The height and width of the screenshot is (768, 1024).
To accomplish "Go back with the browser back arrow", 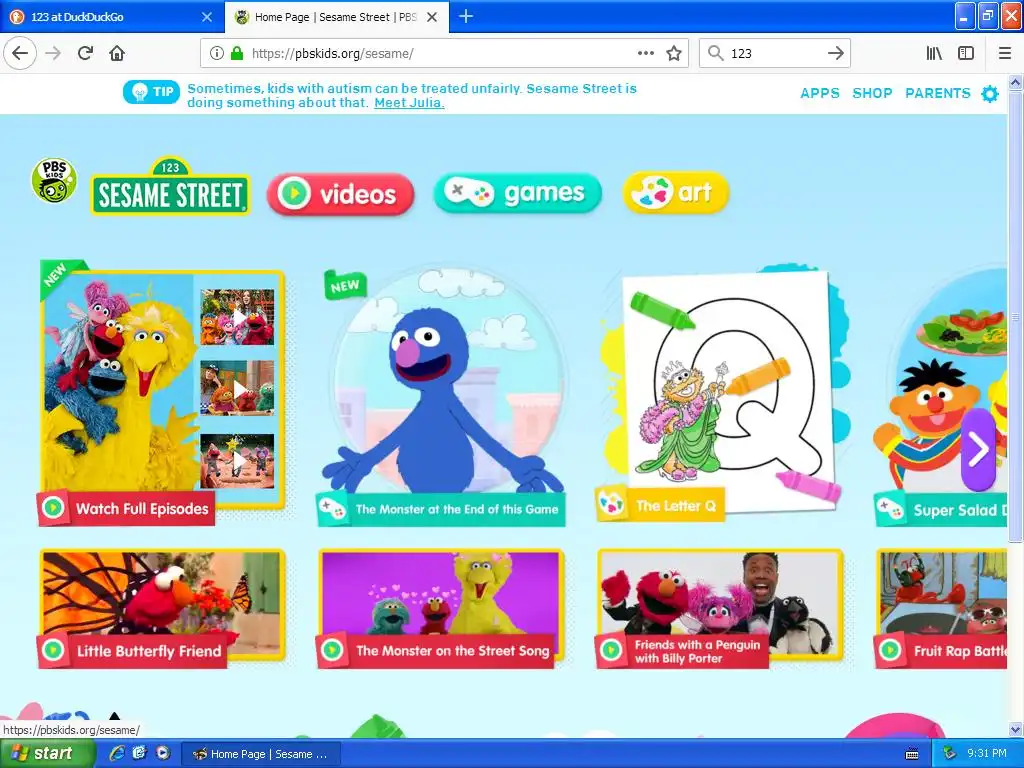I will point(20,54).
